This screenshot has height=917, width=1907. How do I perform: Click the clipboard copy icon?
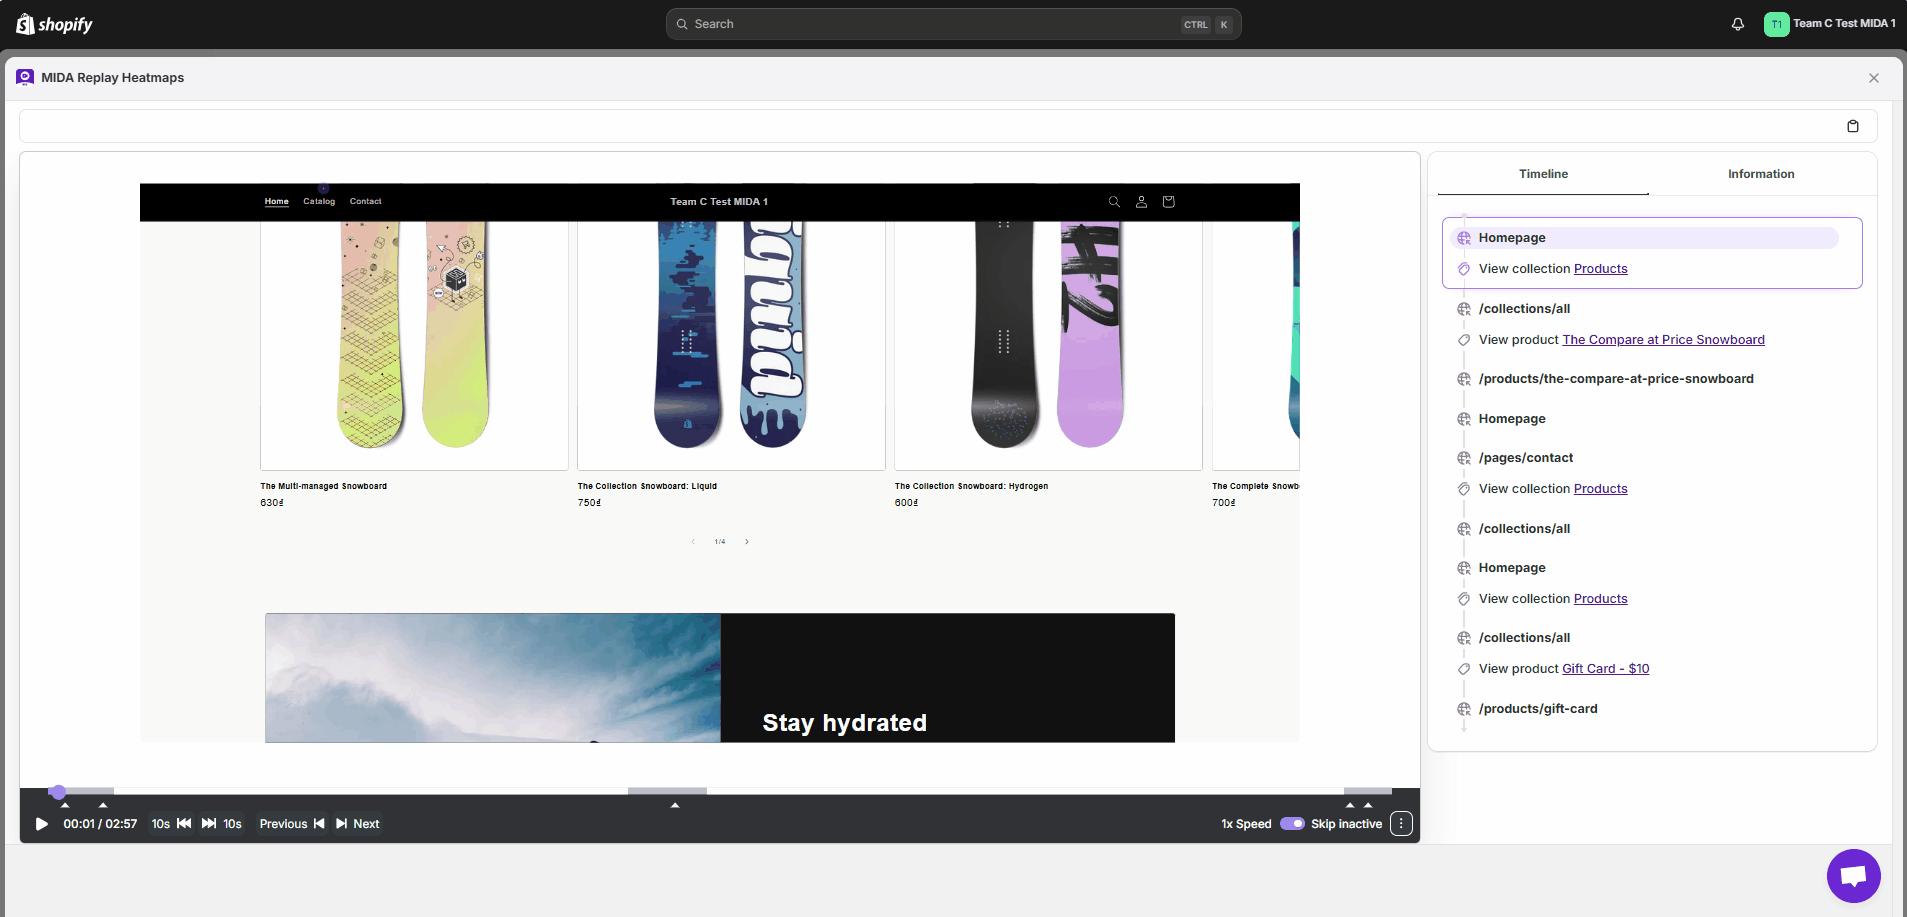[x=1852, y=126]
